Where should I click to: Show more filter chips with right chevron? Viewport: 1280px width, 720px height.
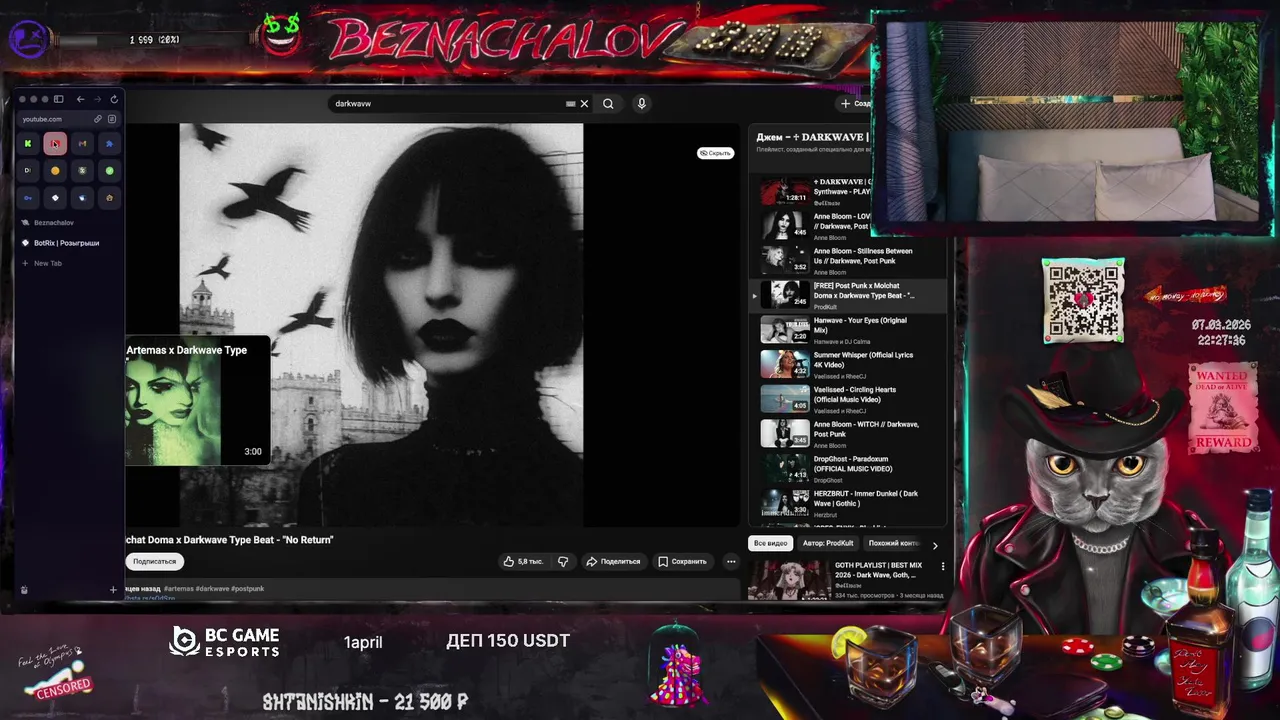pos(935,545)
